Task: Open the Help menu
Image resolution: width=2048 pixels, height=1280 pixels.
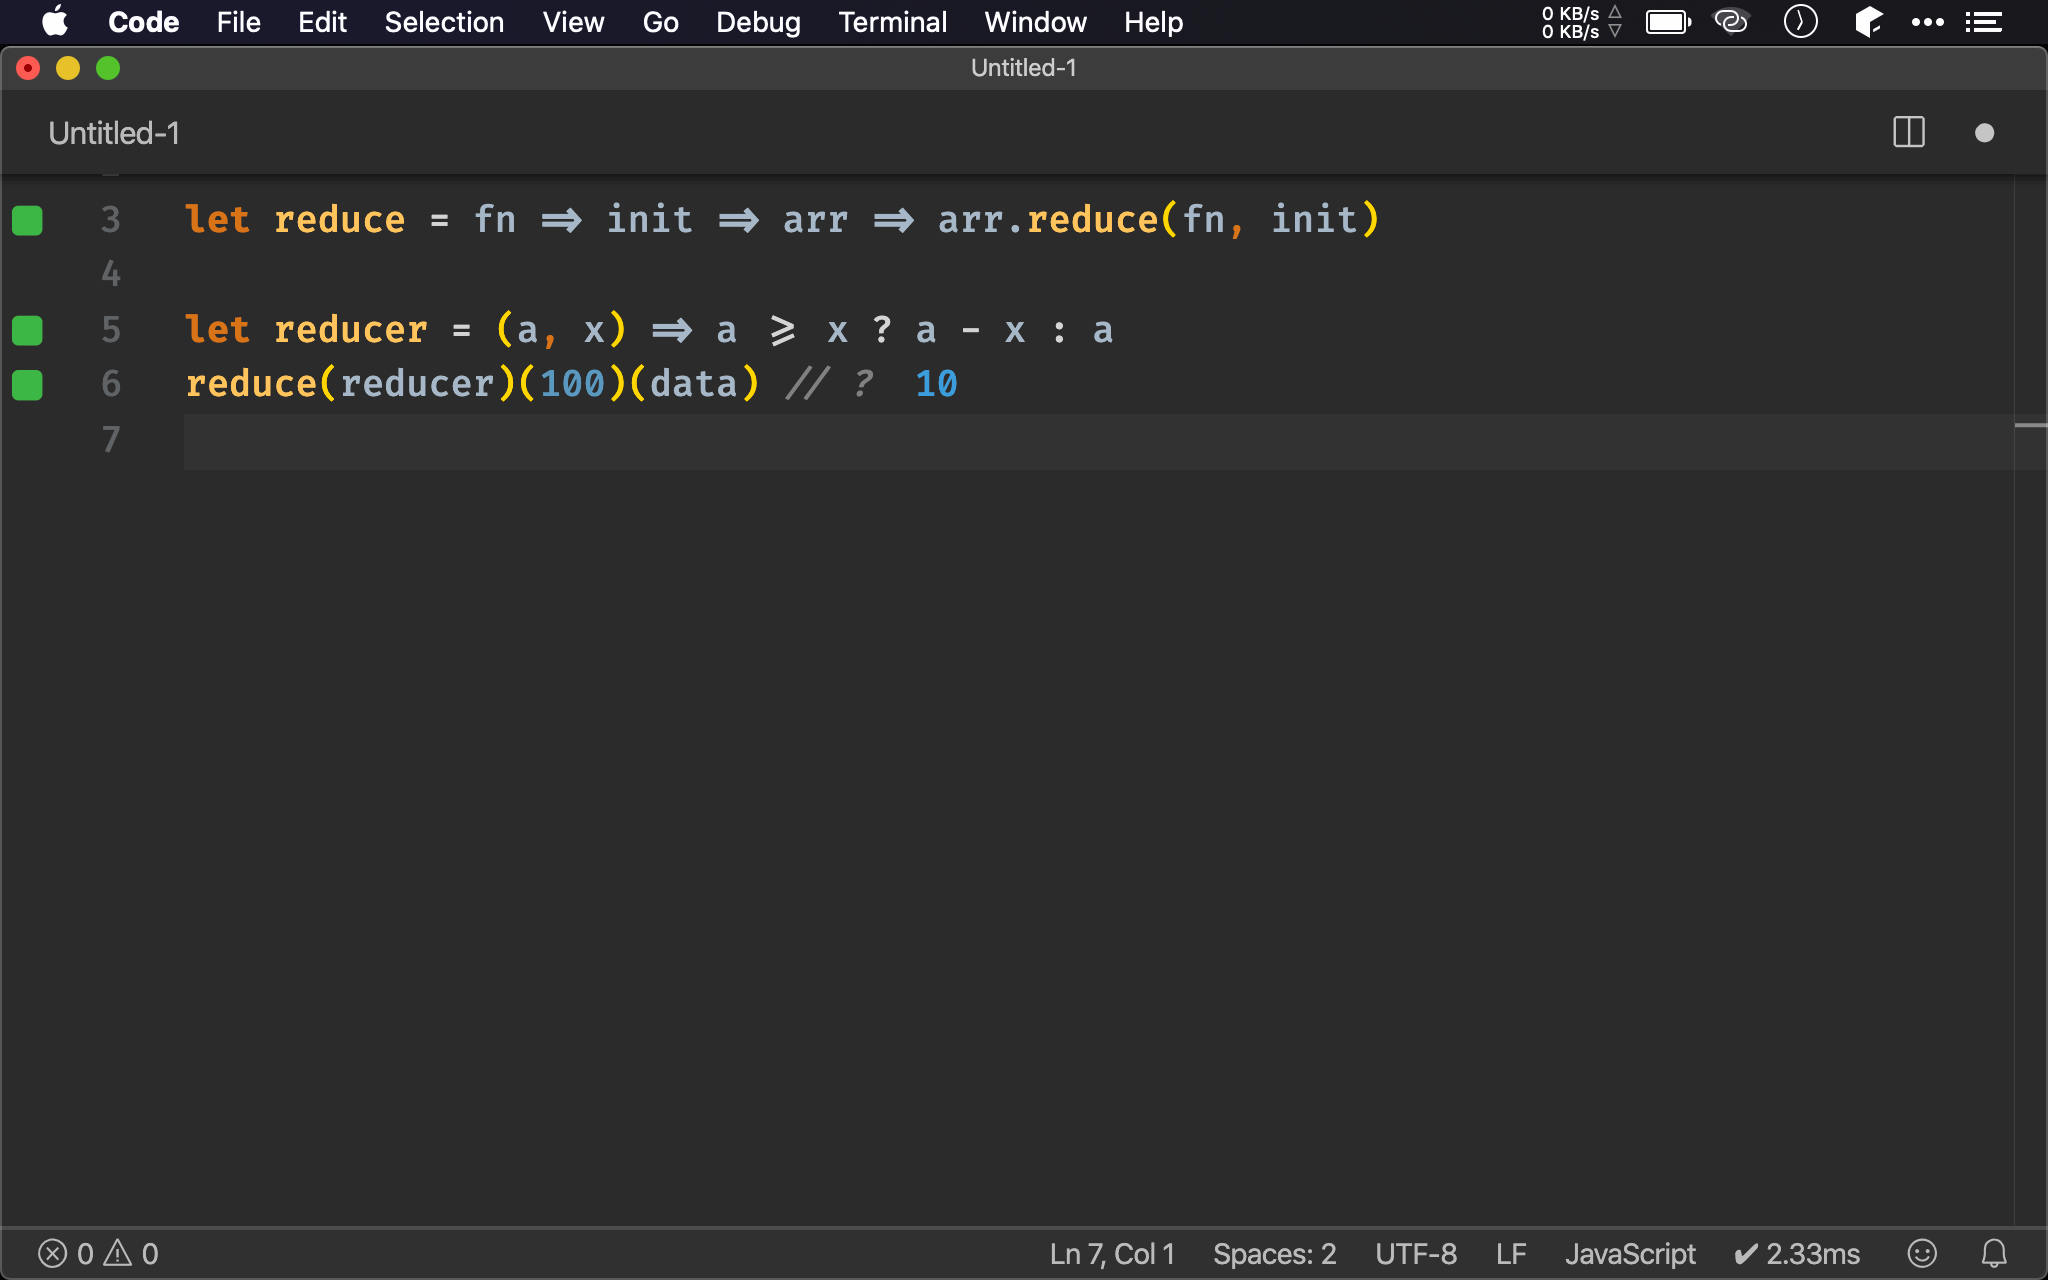Action: (x=1153, y=22)
